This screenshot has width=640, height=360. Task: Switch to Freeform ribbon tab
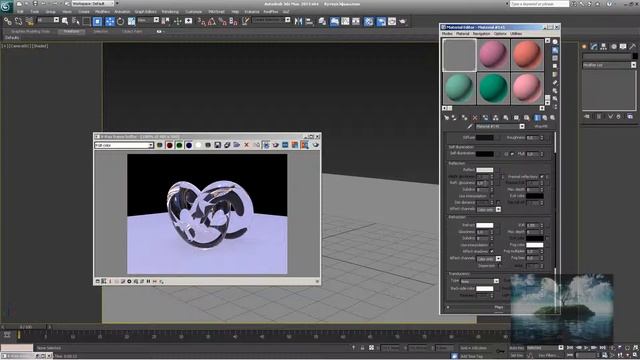pos(71,31)
